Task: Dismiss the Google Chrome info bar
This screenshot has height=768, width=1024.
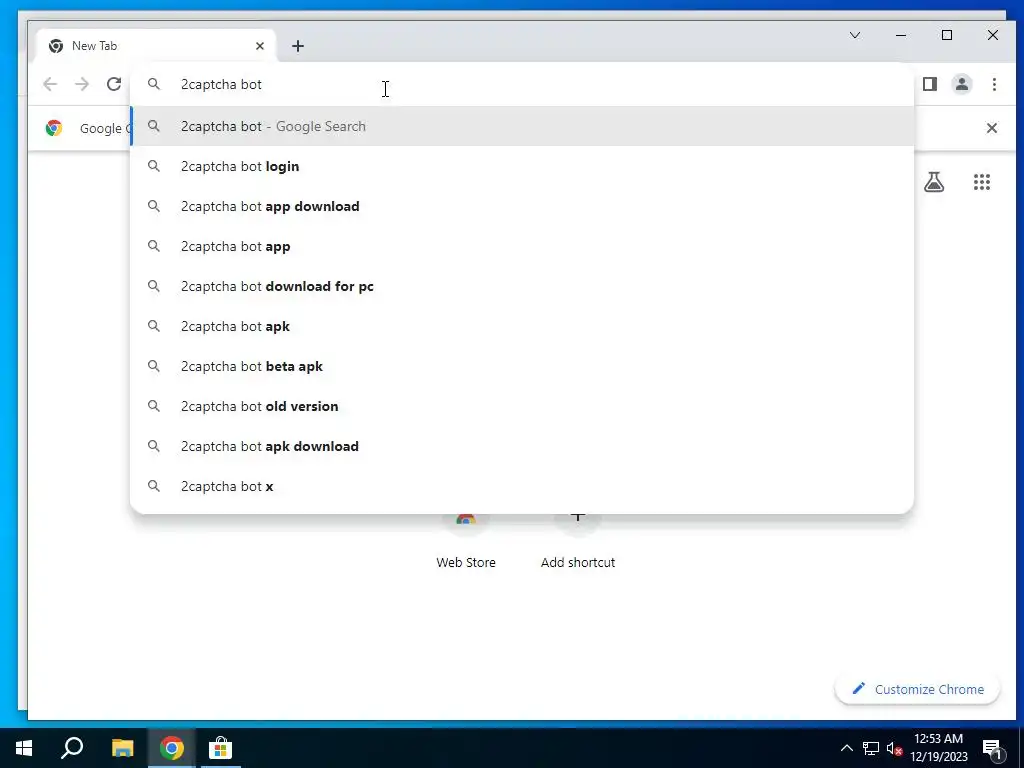Action: click(991, 128)
